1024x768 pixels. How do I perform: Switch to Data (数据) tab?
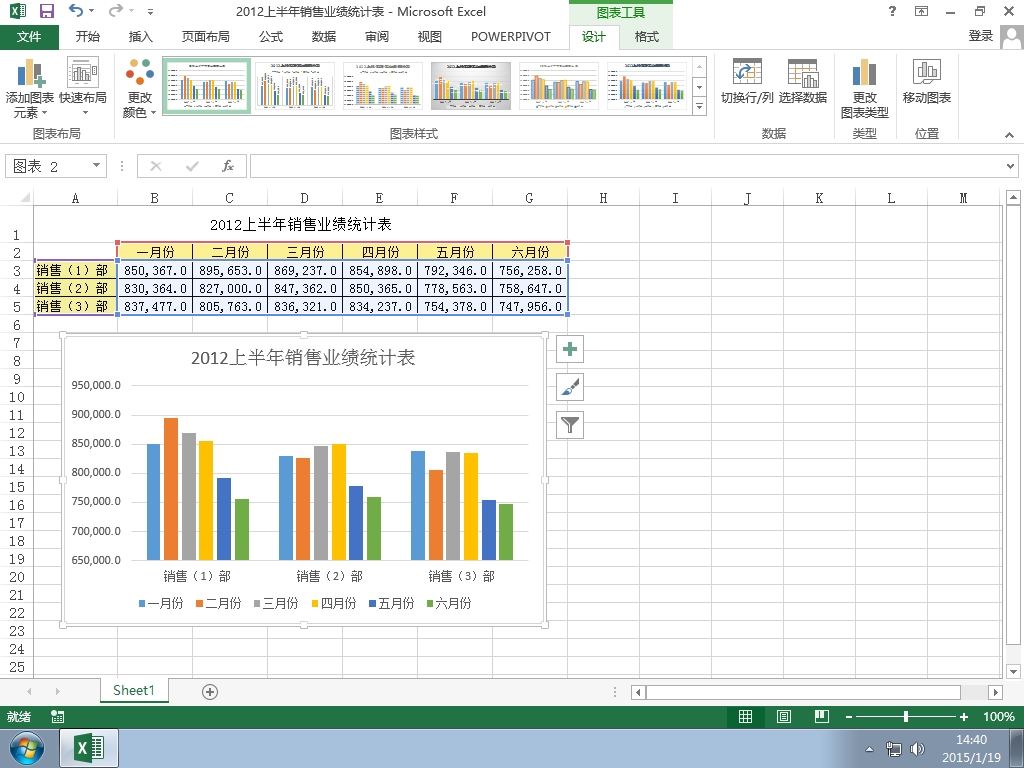tap(323, 37)
